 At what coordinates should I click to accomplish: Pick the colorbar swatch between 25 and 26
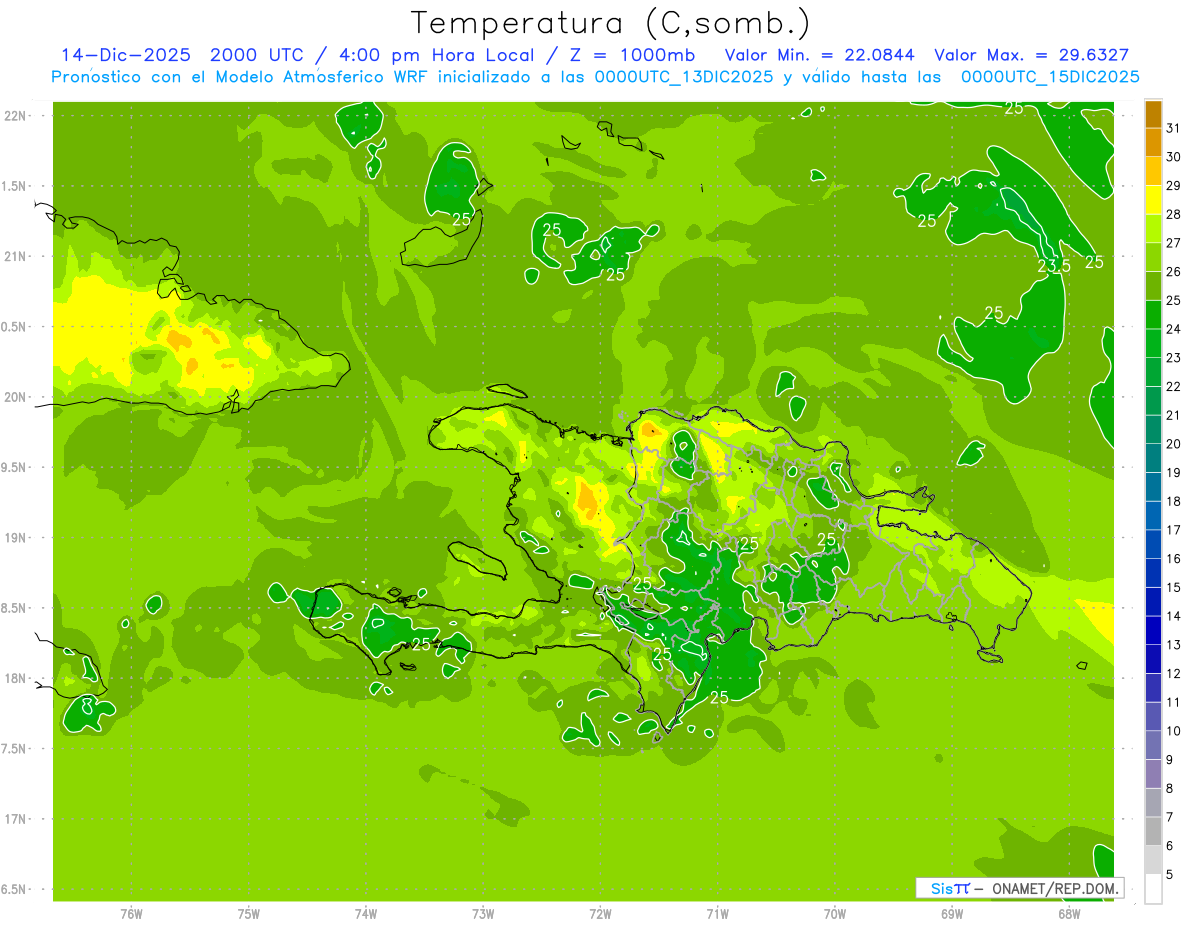1153,286
